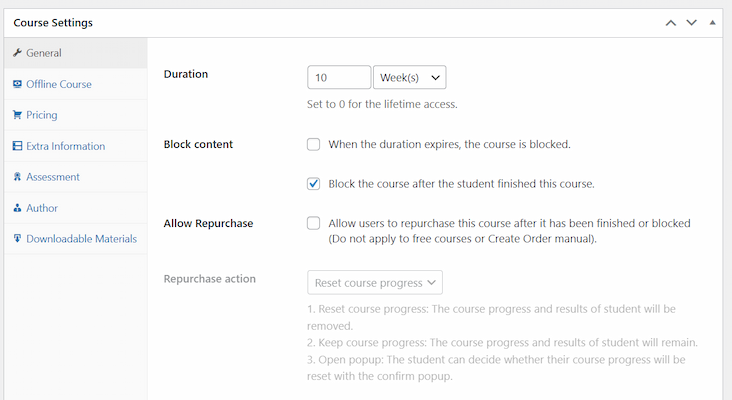Open Extra Information settings tab
The image size is (732, 400).
[65, 146]
